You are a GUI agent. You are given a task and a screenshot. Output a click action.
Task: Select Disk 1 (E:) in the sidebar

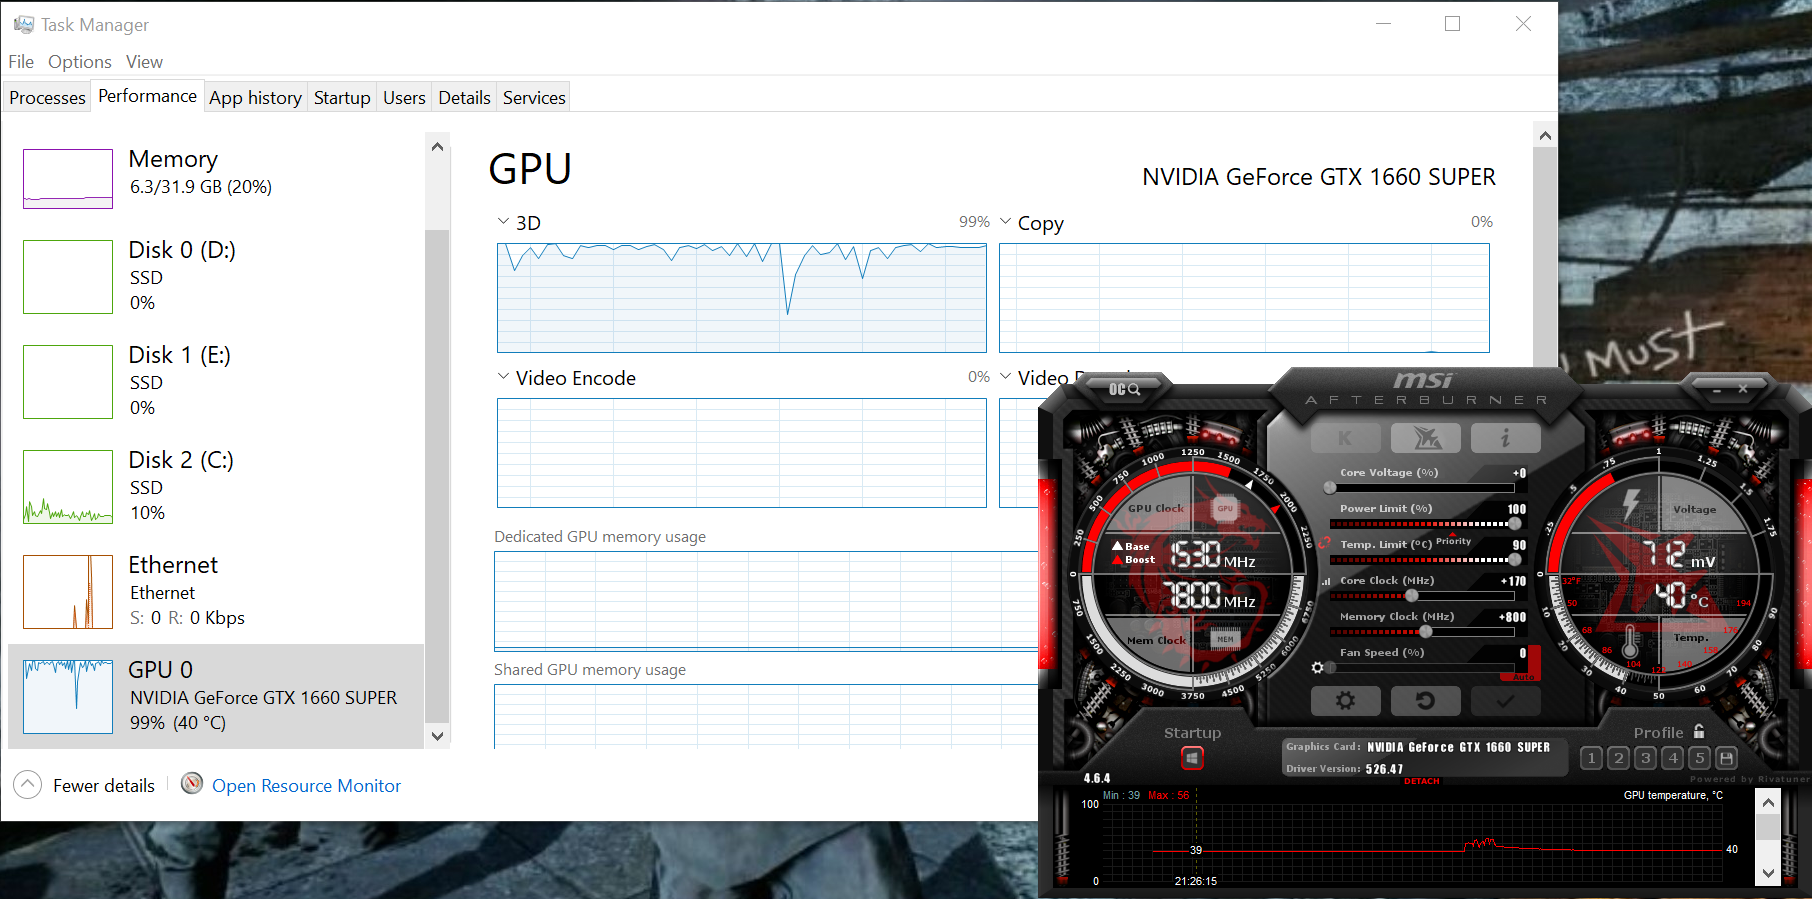(x=216, y=382)
